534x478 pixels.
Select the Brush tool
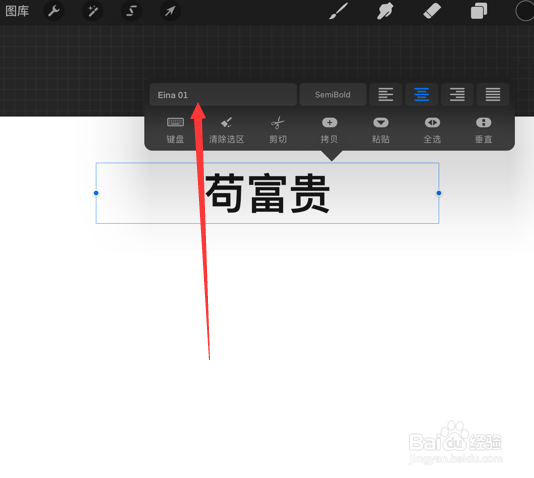(339, 11)
